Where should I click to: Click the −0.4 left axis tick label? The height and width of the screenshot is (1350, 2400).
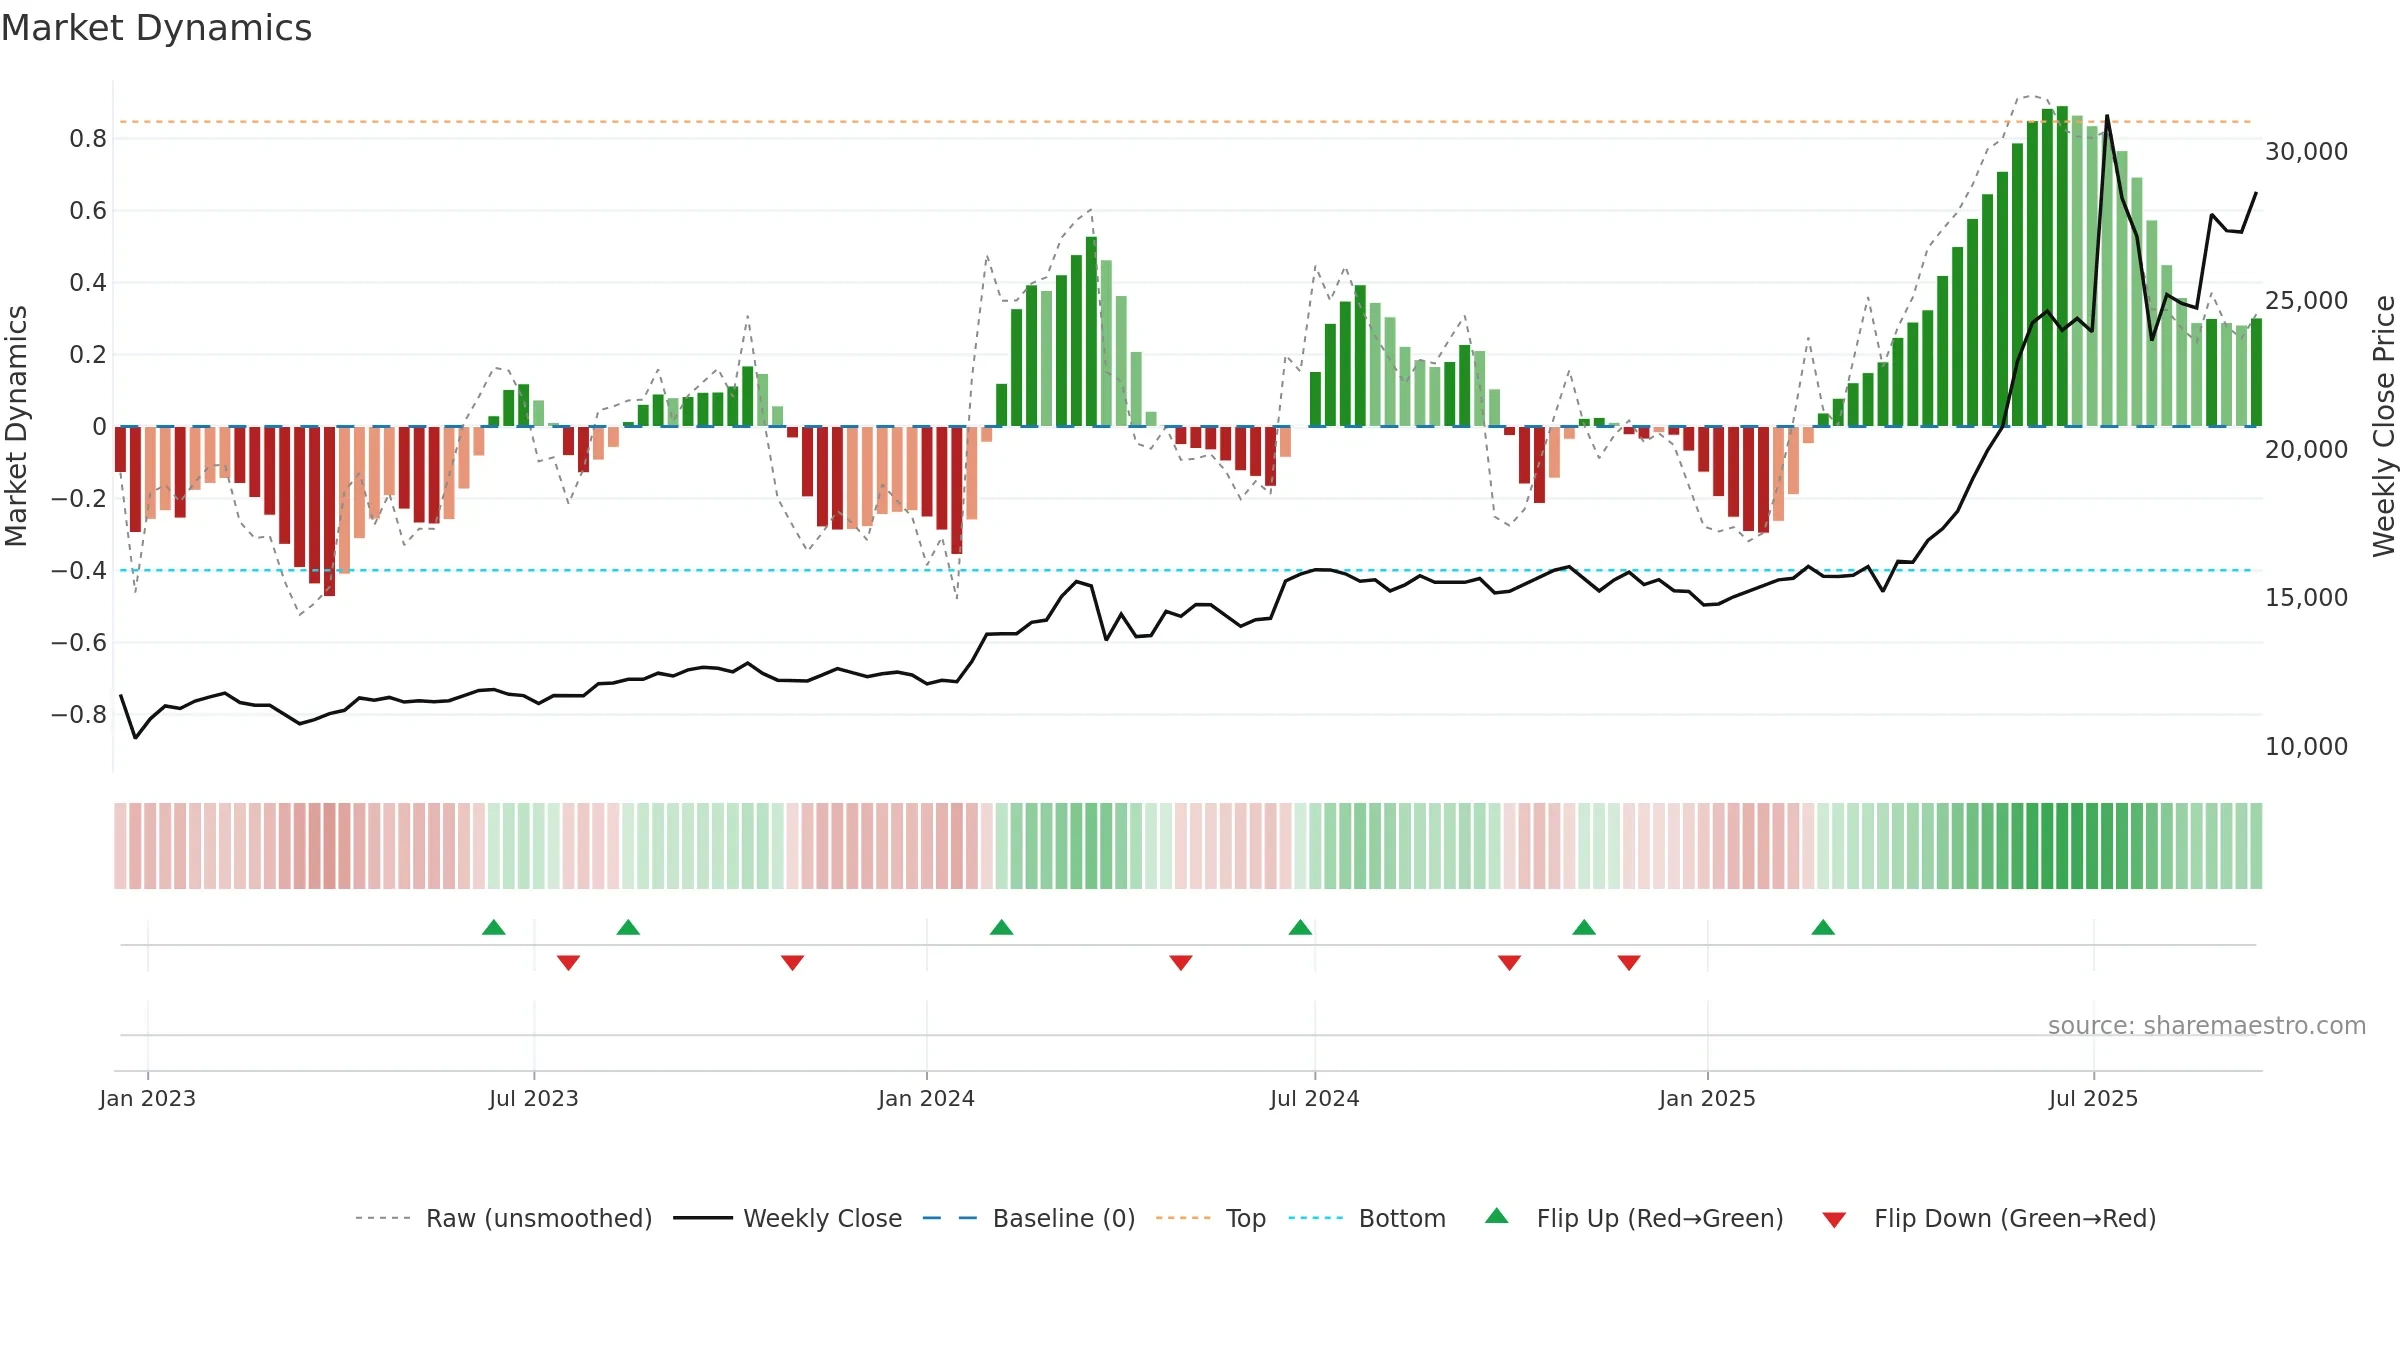[x=79, y=571]
